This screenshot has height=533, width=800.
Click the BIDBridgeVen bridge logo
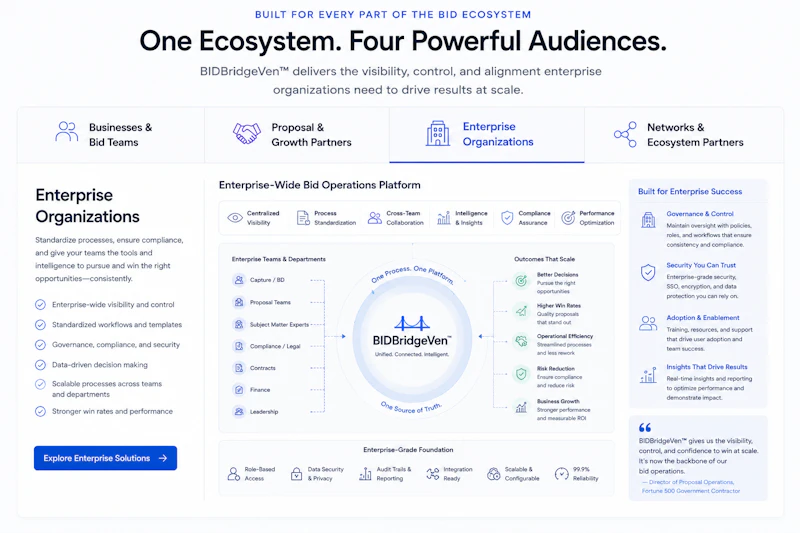pyautogui.click(x=412, y=323)
